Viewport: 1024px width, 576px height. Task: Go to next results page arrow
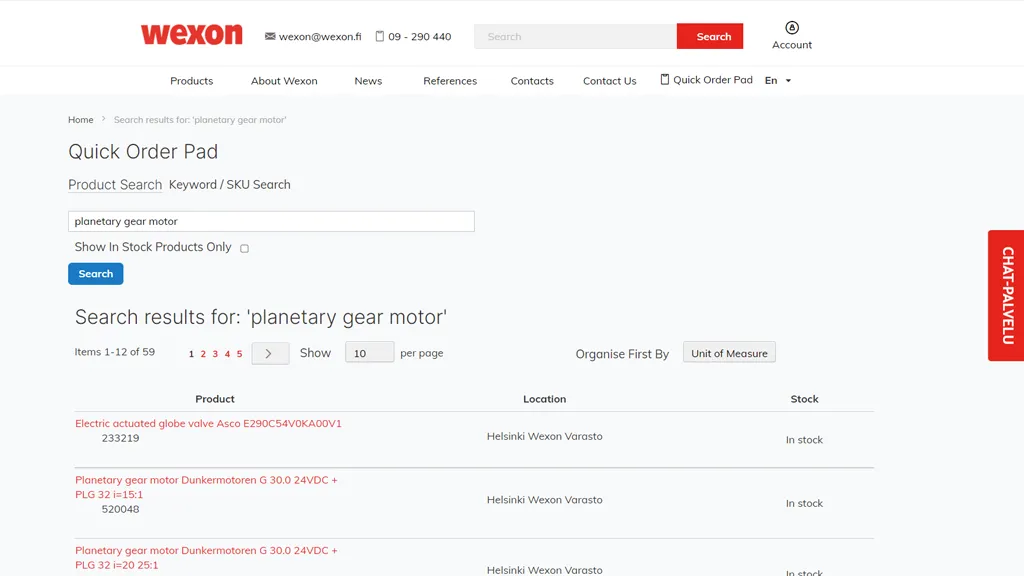pos(270,353)
